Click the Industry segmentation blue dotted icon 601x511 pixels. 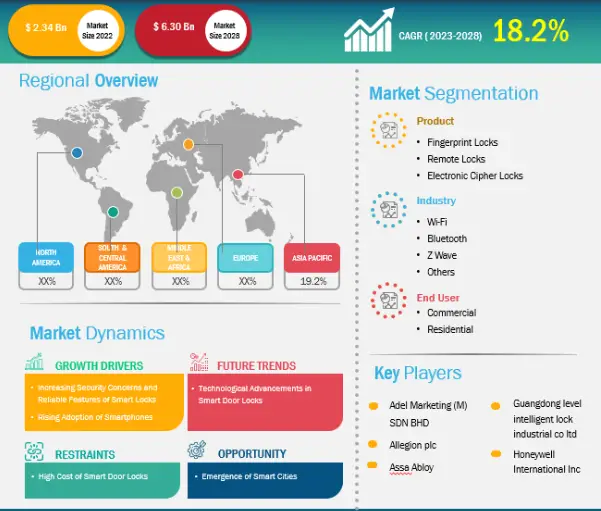pos(389,210)
